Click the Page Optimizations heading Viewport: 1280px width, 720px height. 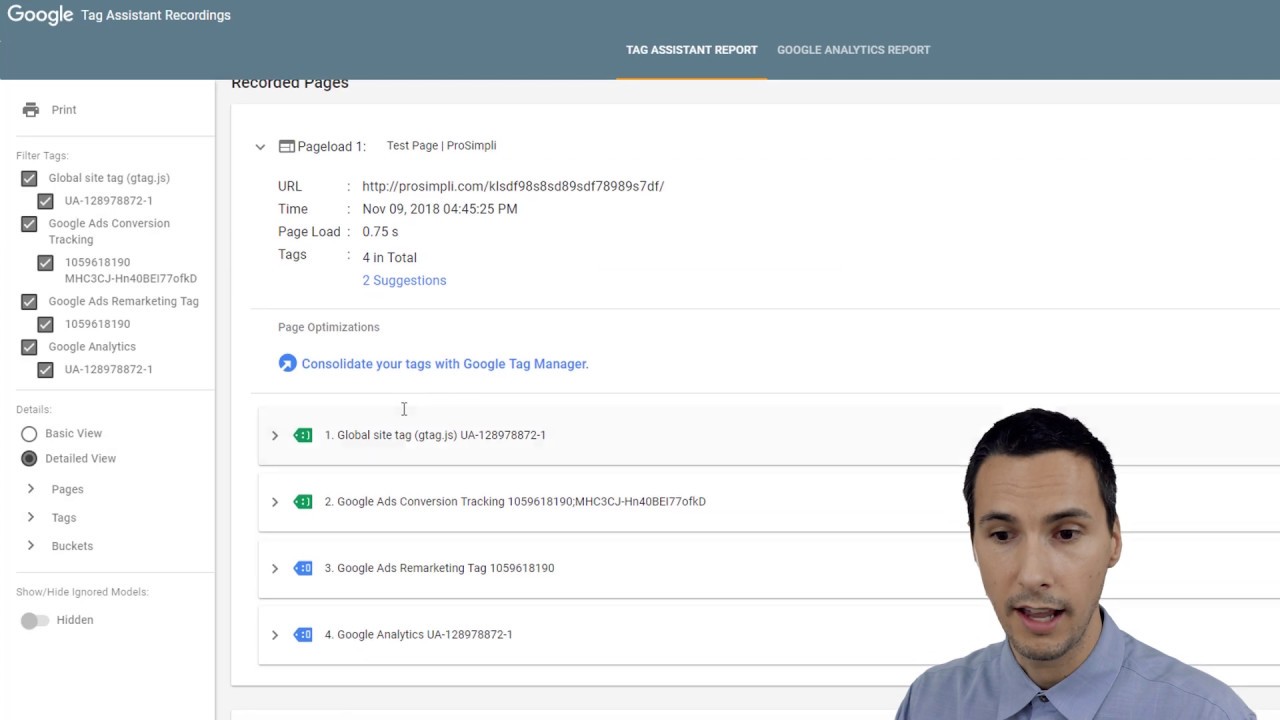point(329,327)
